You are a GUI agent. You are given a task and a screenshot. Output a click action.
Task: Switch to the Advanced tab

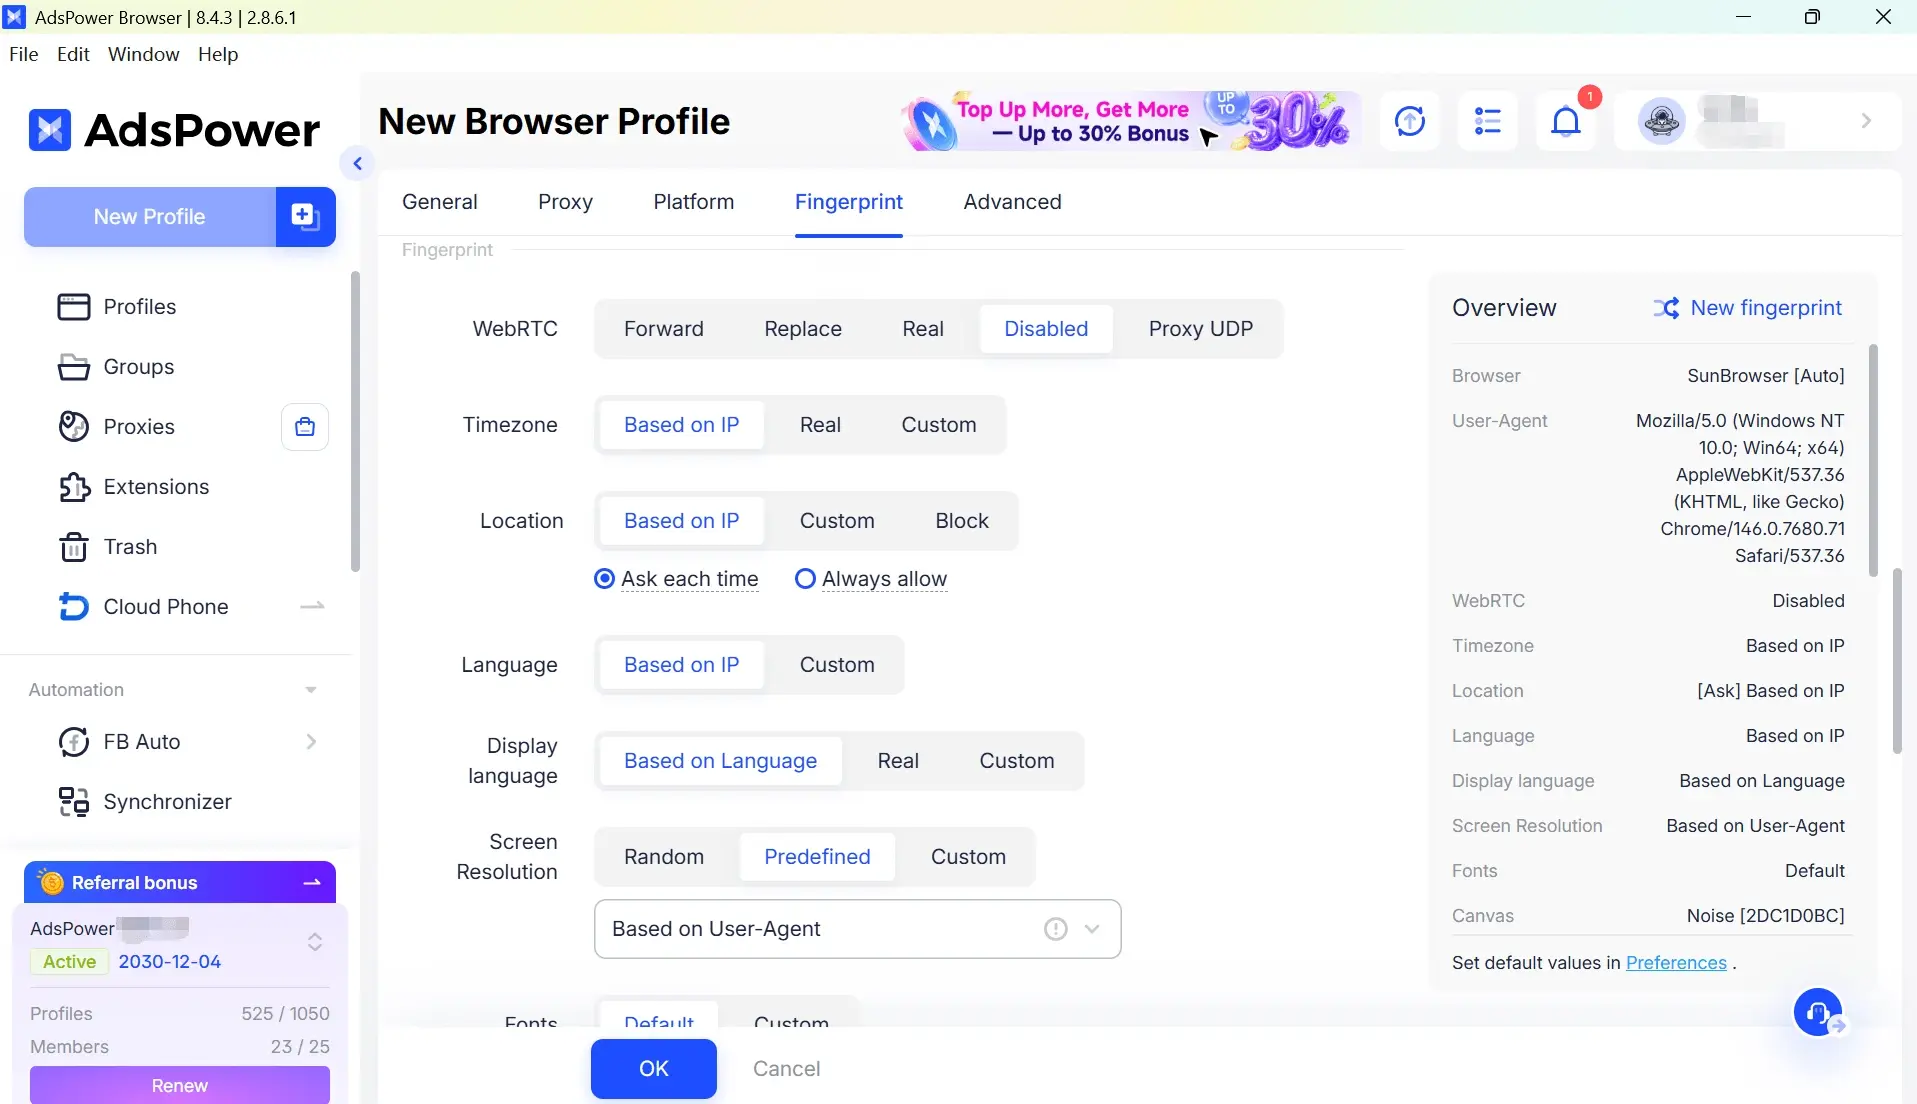[1012, 202]
